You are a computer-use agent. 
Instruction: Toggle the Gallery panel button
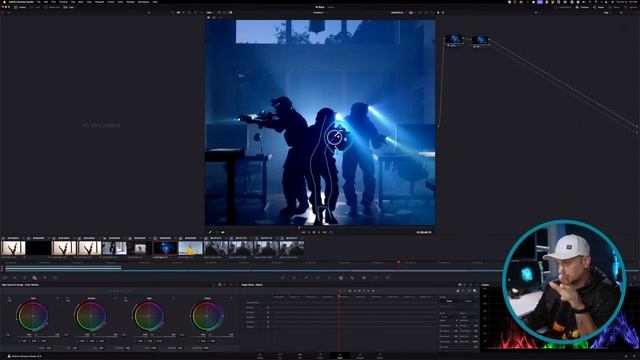(20, 7)
